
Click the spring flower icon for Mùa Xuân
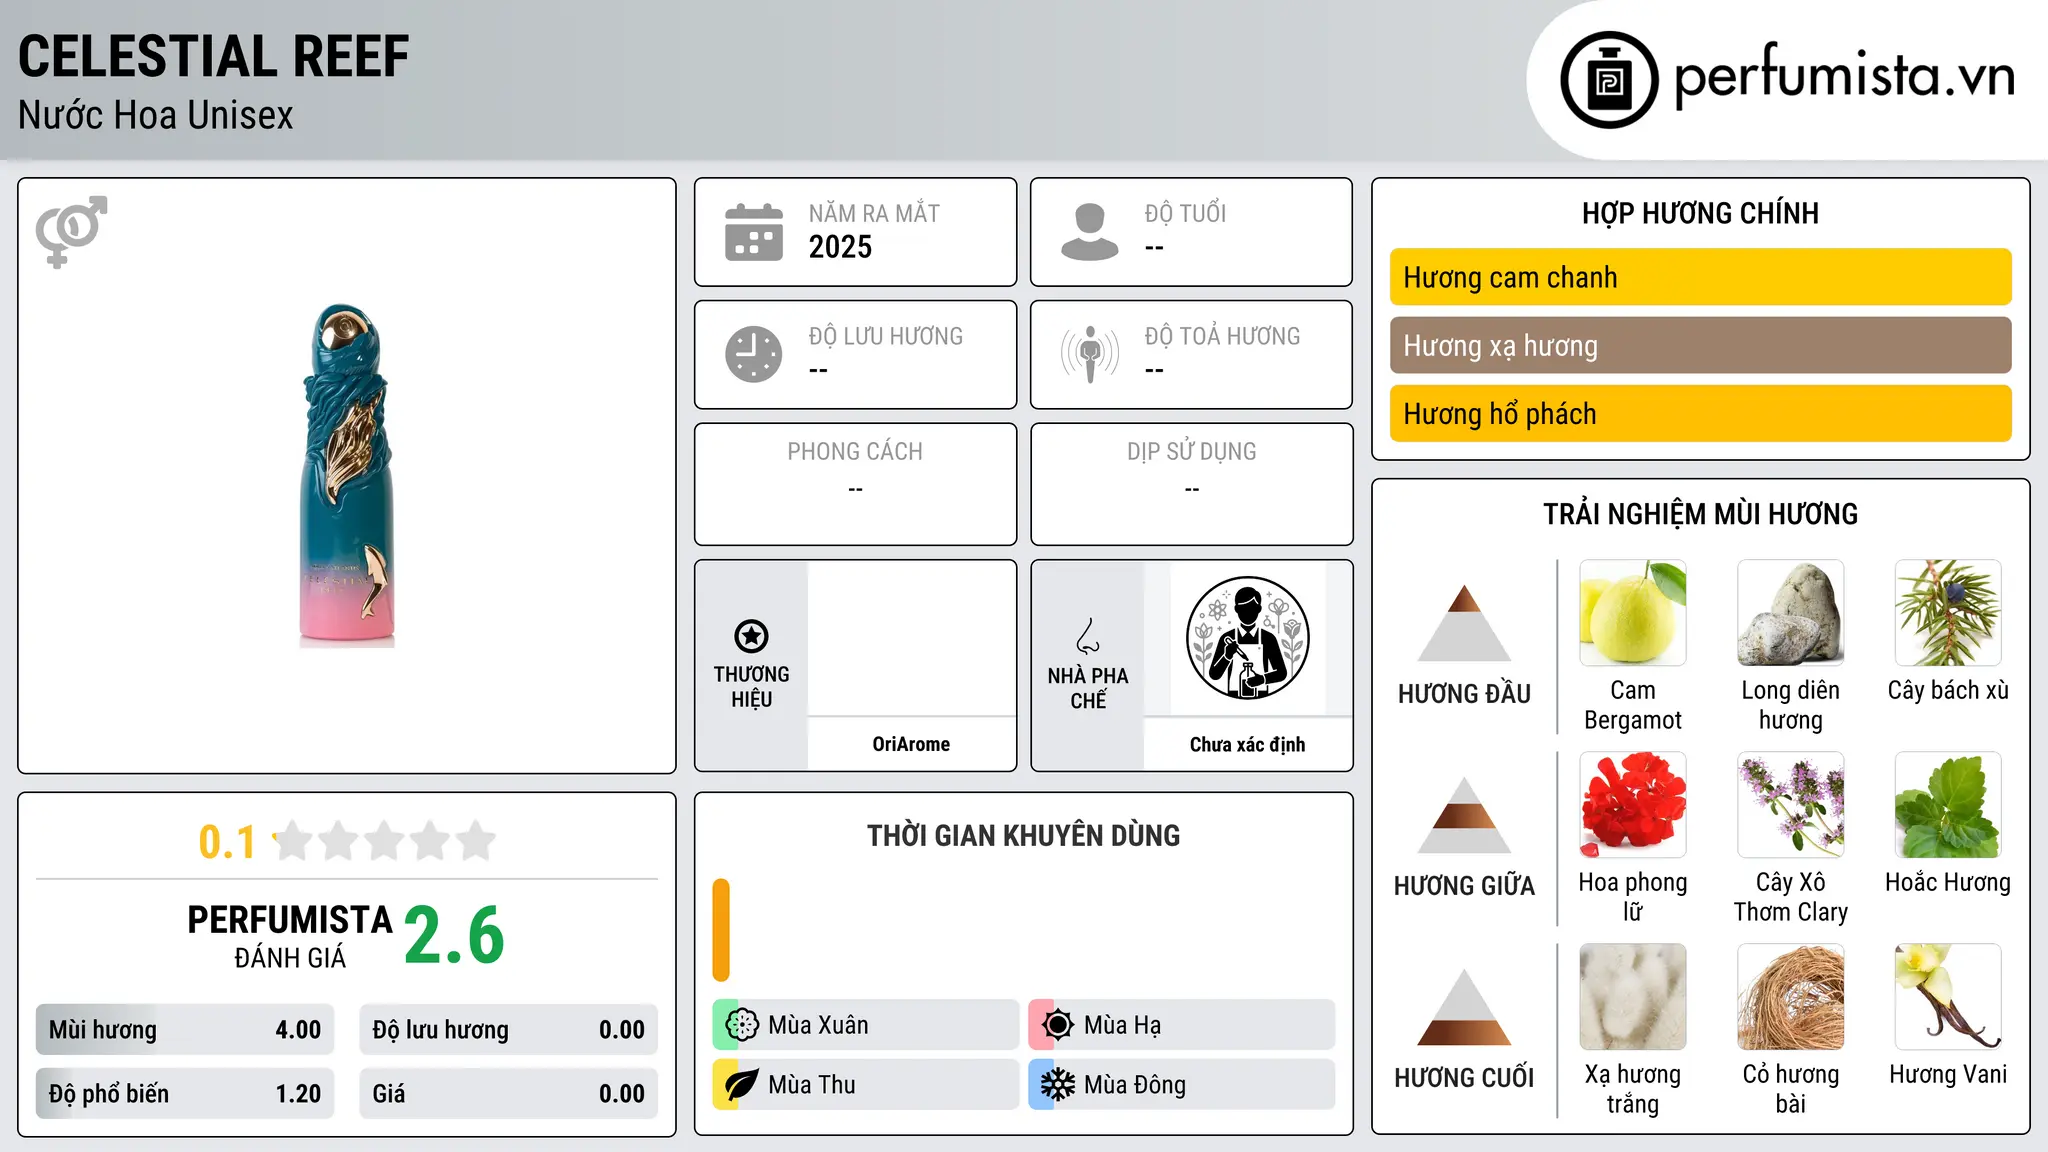[x=742, y=1025]
